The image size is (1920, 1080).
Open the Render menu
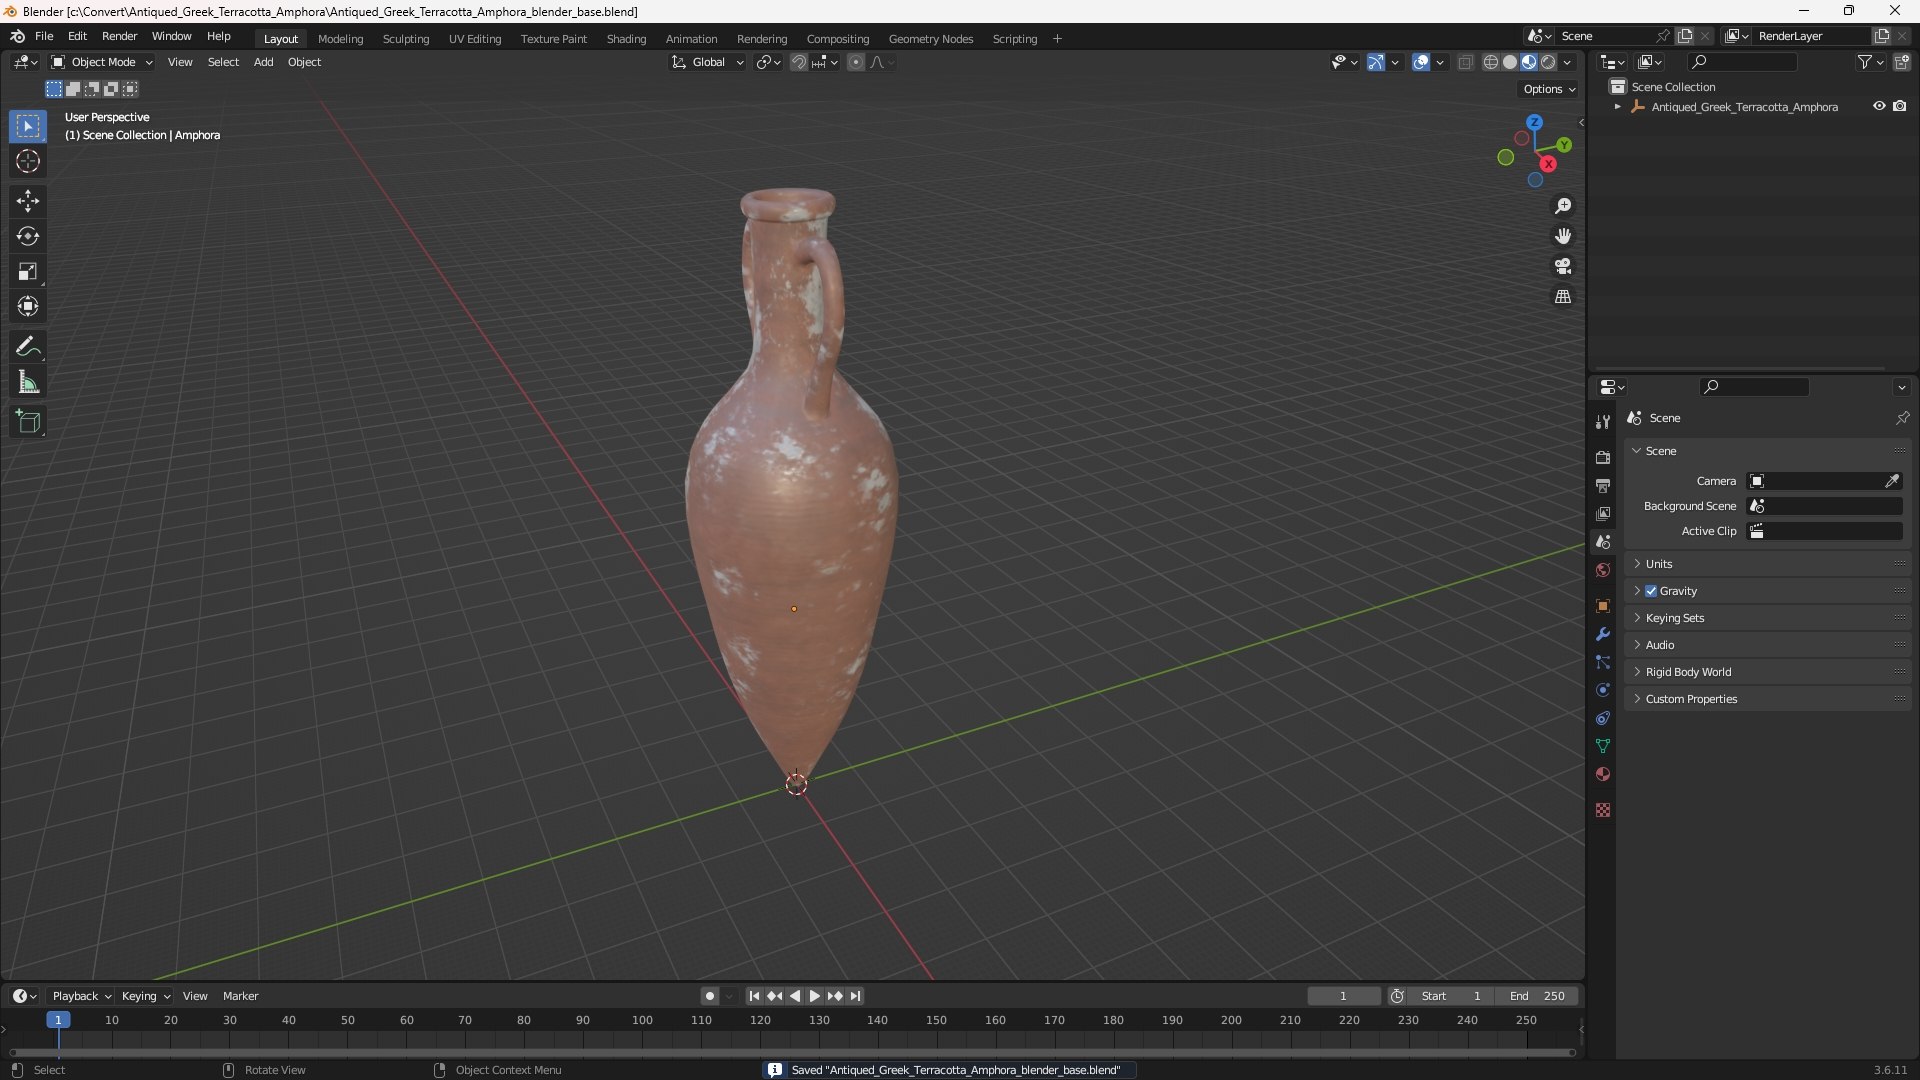coord(119,36)
